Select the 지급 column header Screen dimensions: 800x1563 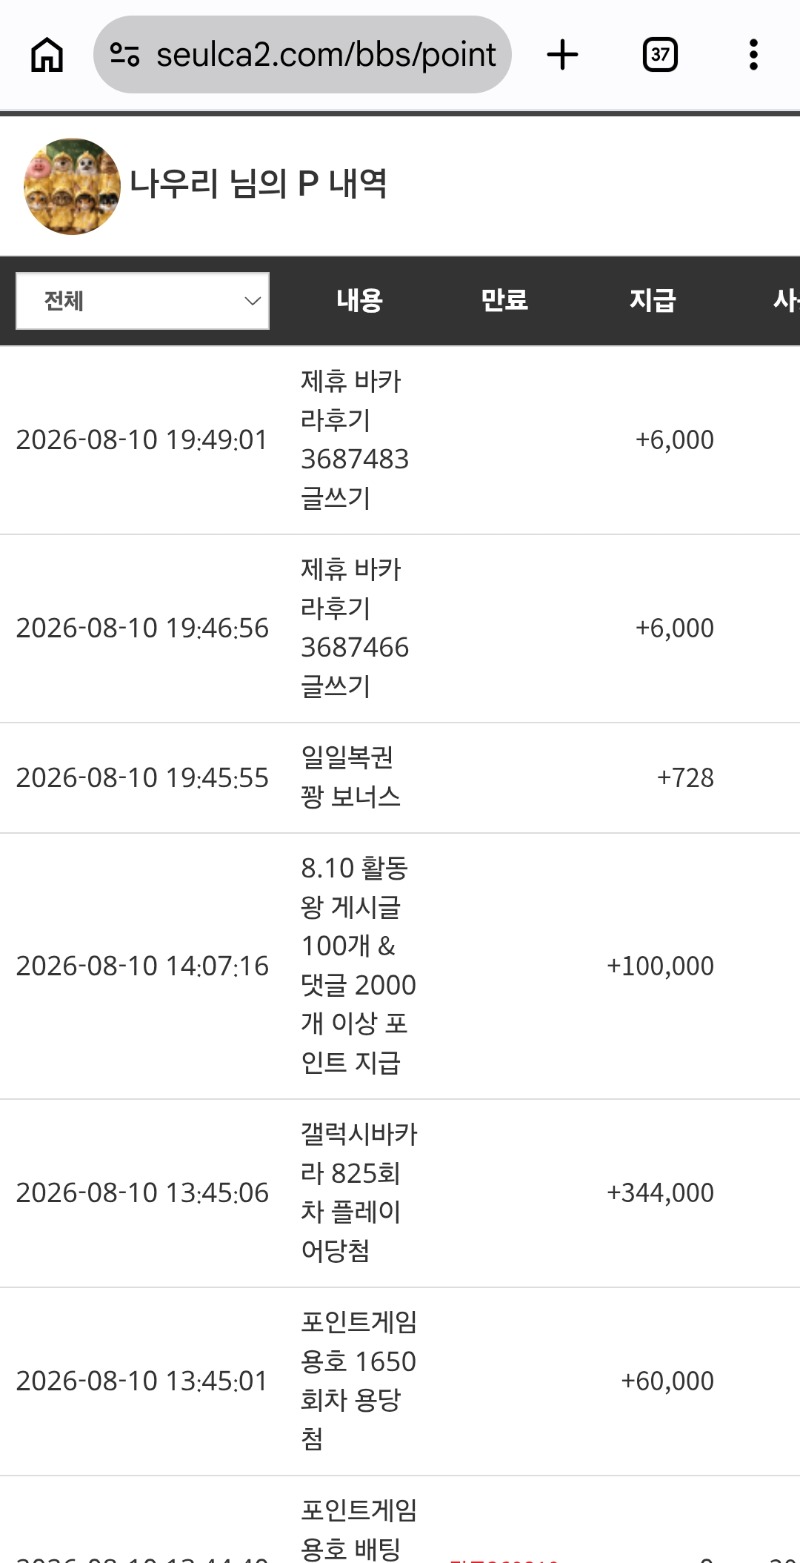click(653, 300)
